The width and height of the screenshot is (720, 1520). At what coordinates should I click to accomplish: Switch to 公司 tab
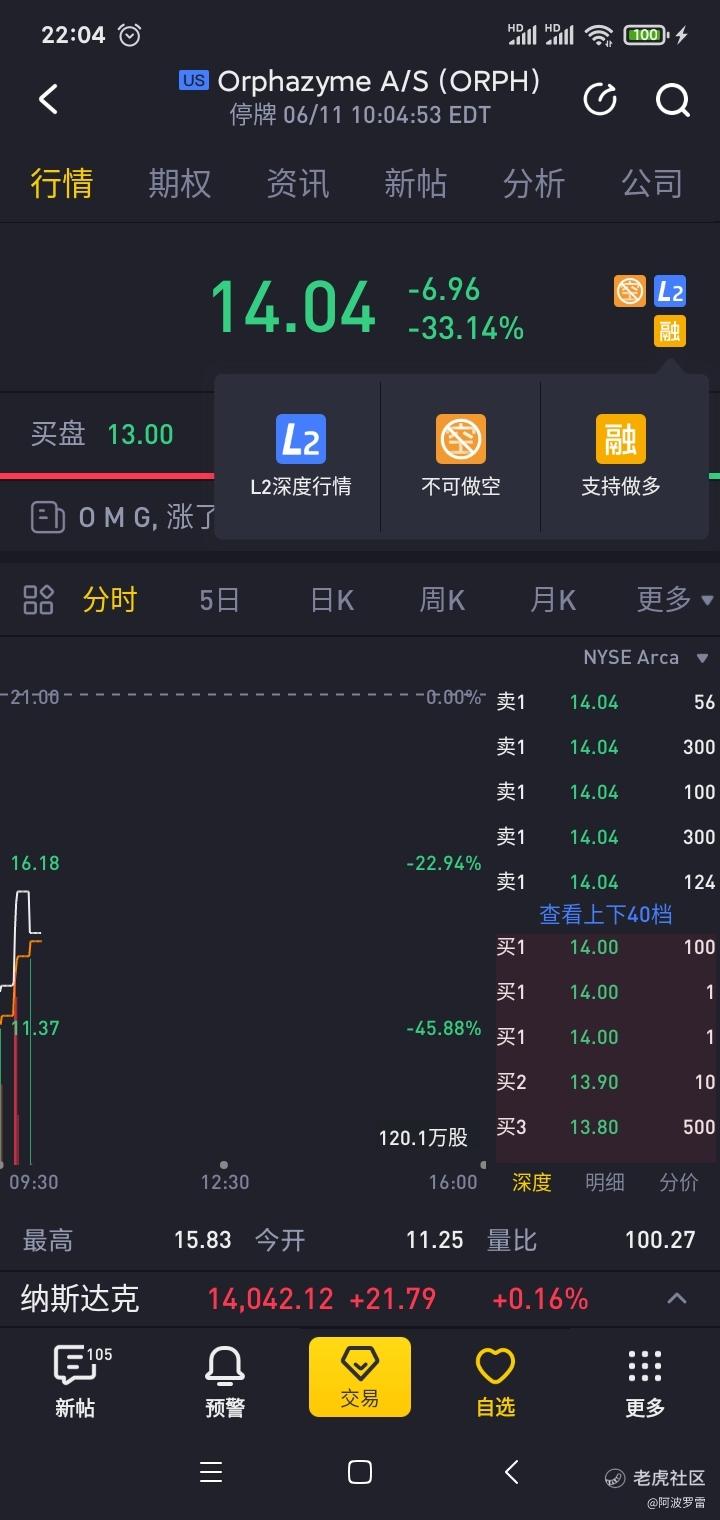point(652,184)
